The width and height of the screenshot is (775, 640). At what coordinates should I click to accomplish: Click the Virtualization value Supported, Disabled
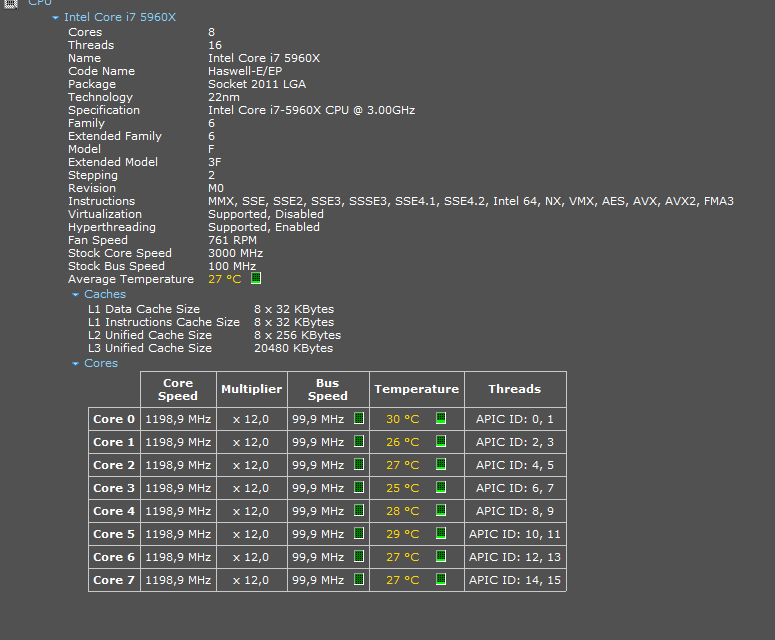tap(266, 214)
